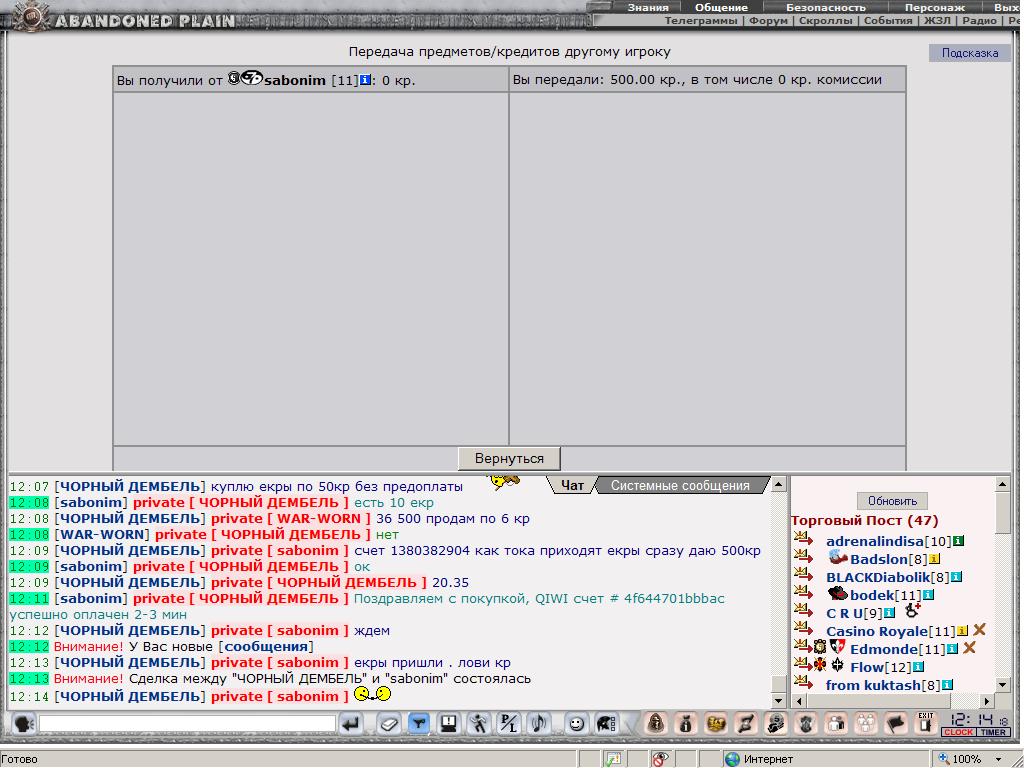The image size is (1024, 768).
Task: Click the player list scroll-right arrow
Action: click(x=987, y=701)
